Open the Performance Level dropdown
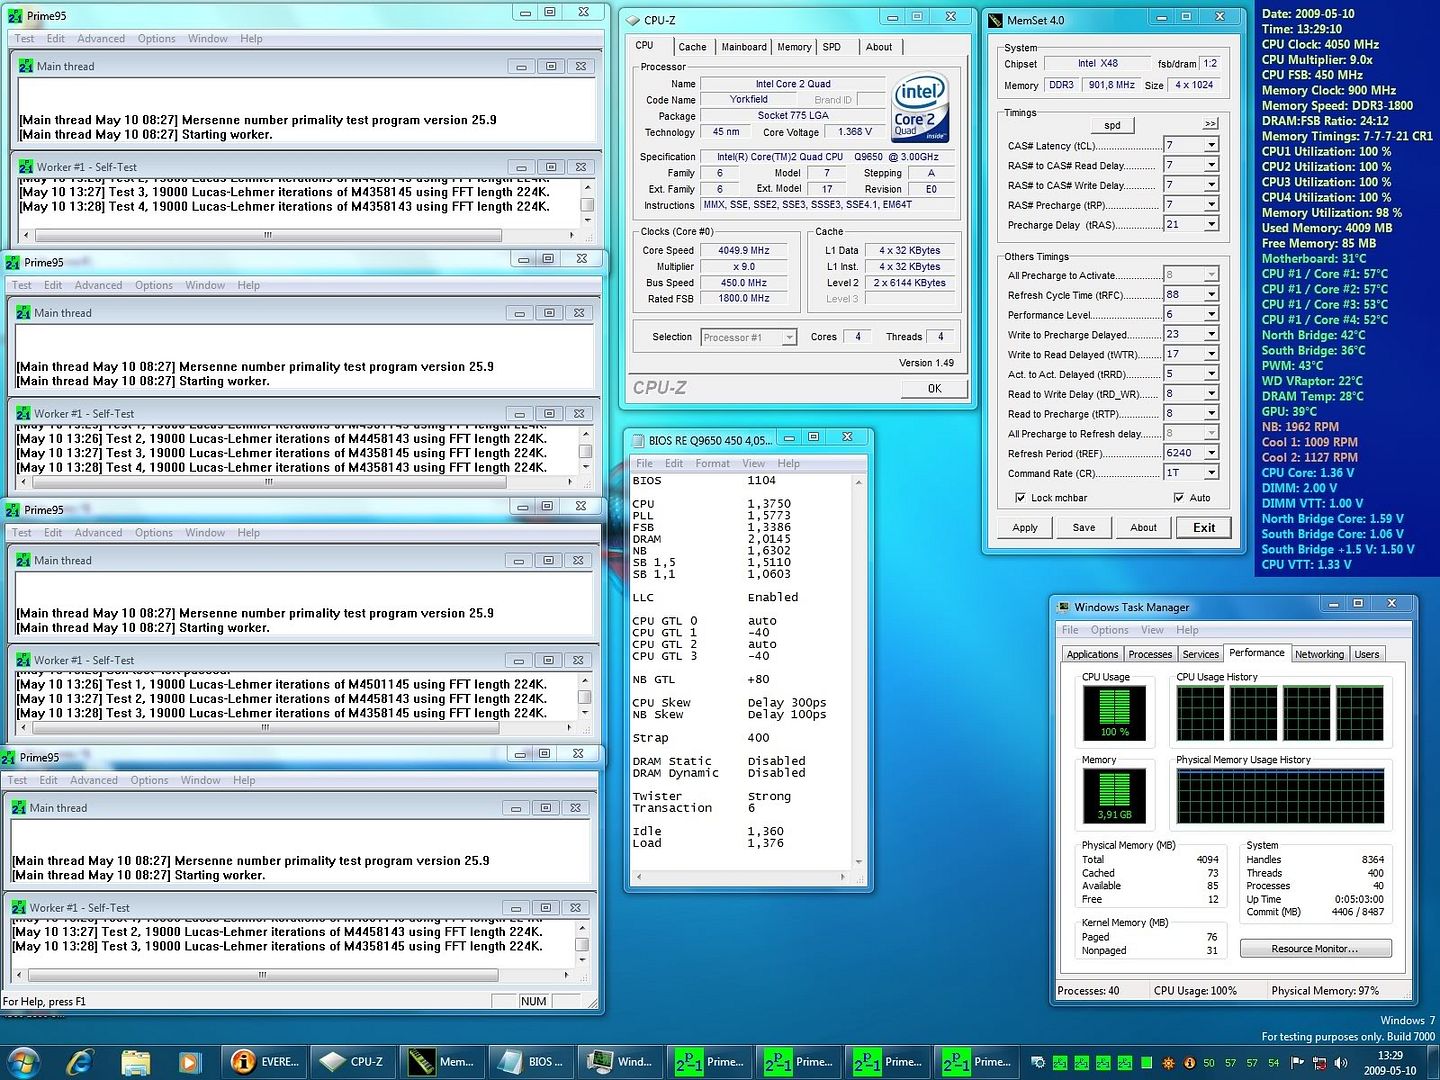Image resolution: width=1440 pixels, height=1080 pixels. pos(1211,314)
